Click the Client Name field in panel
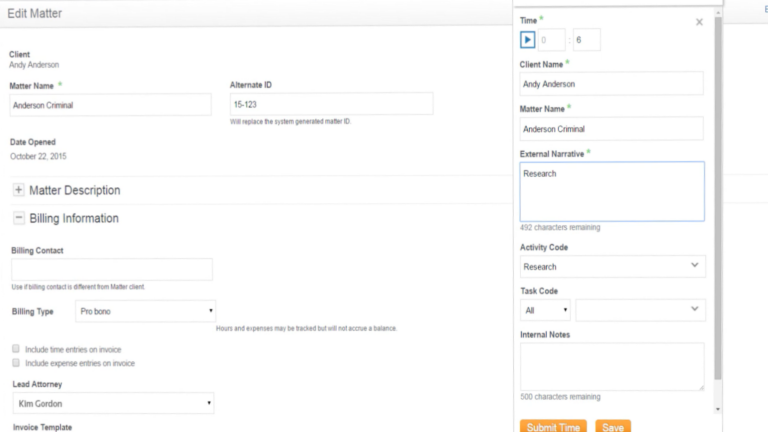 tap(612, 84)
